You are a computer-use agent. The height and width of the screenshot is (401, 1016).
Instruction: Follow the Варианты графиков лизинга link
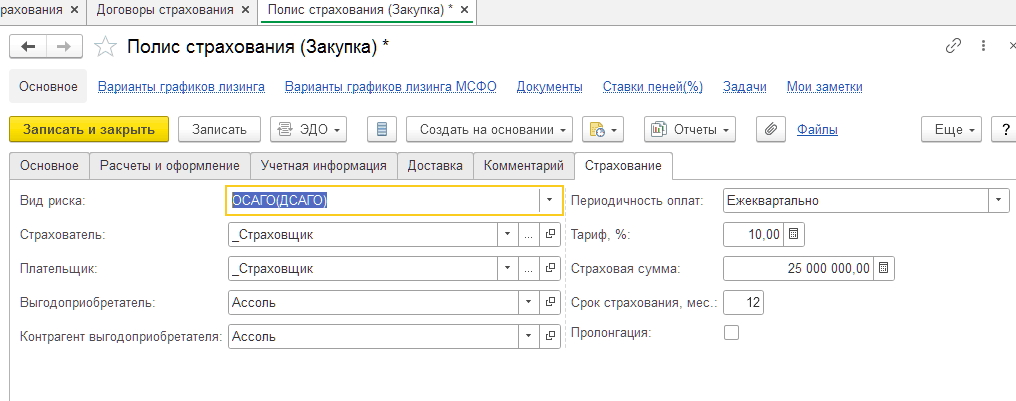(x=181, y=87)
